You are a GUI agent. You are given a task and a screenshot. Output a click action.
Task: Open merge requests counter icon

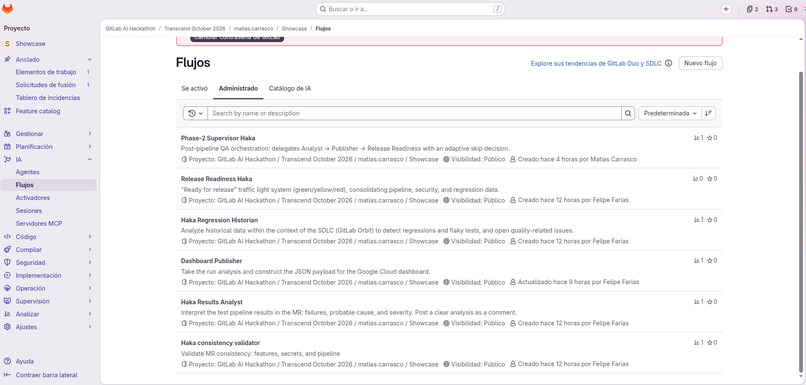pyautogui.click(x=772, y=9)
